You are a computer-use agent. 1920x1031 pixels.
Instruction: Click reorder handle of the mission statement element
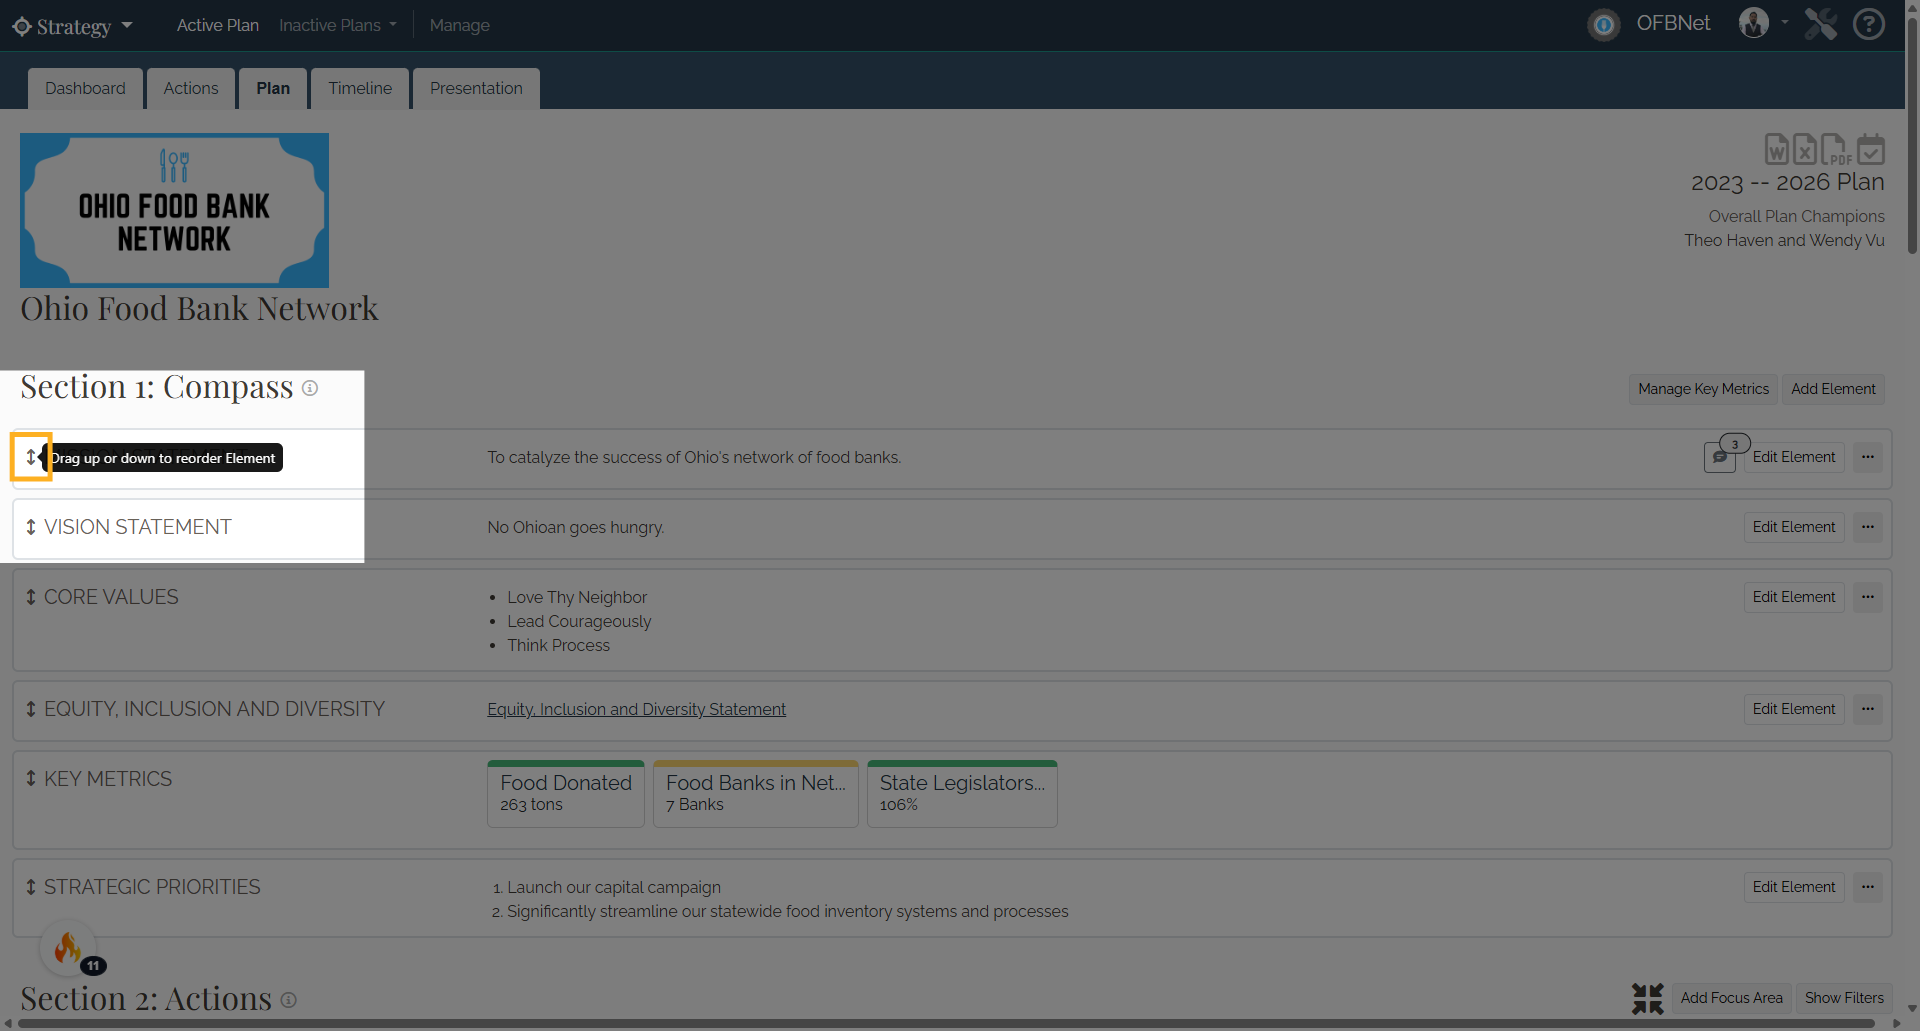click(x=31, y=457)
